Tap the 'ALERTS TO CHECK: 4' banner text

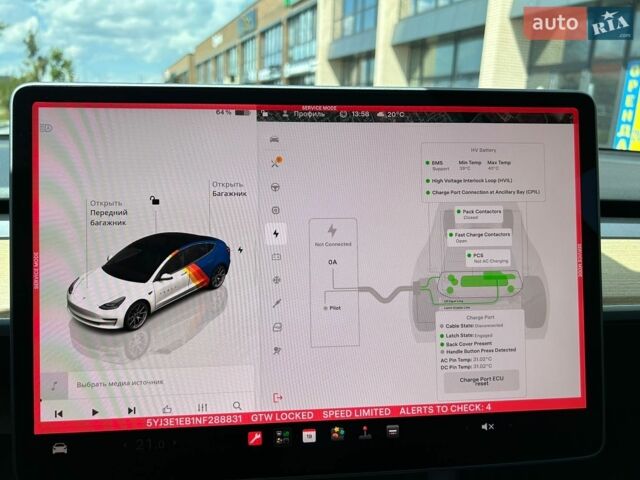(445, 409)
